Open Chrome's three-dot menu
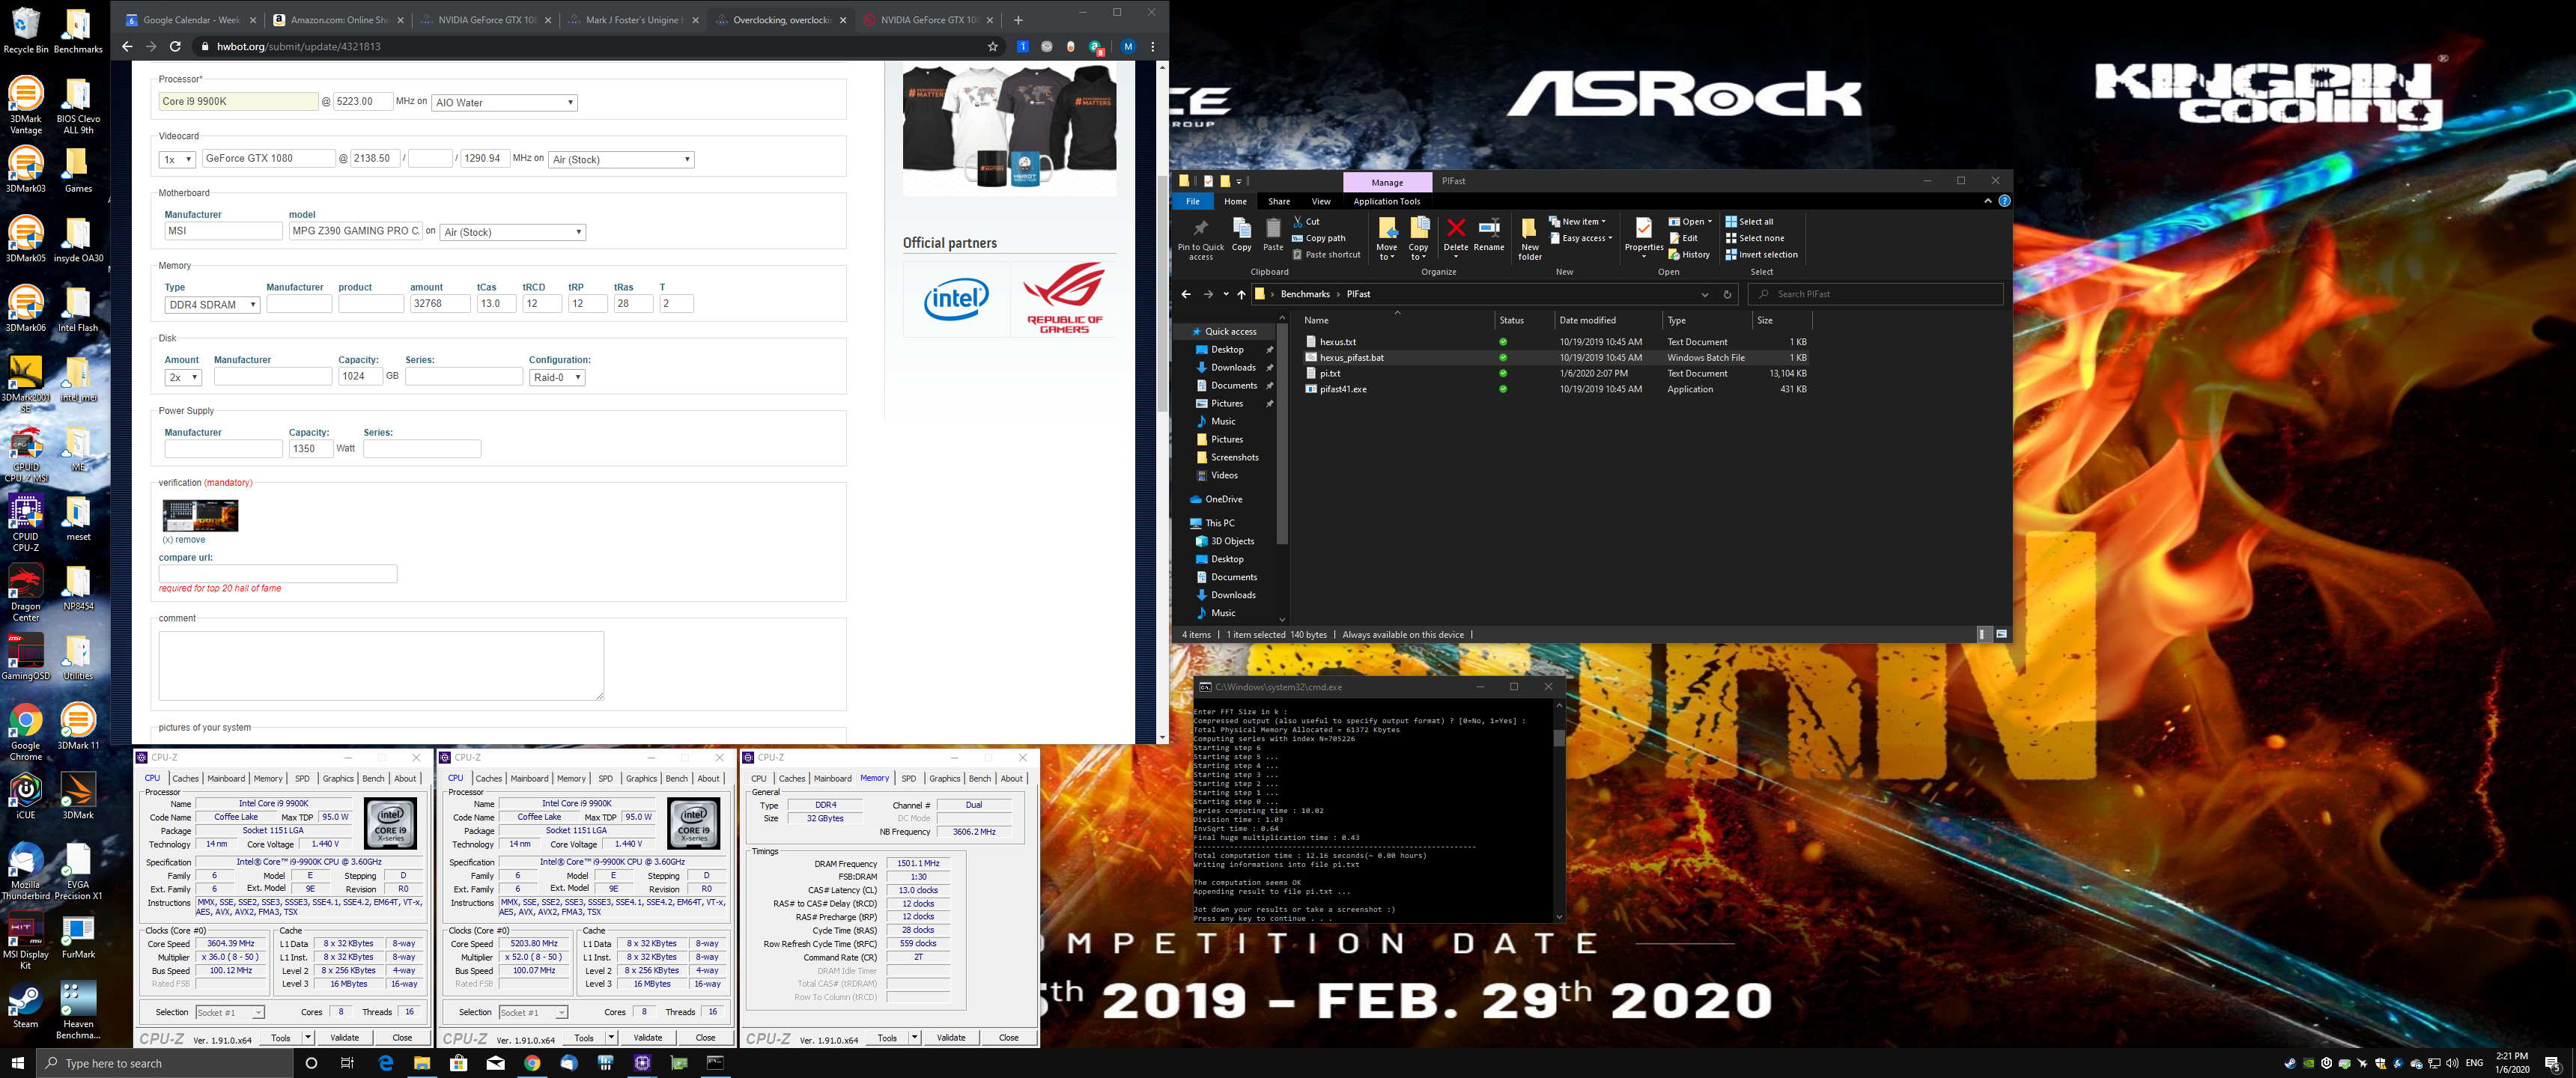Image resolution: width=2576 pixels, height=1078 pixels. [1152, 46]
